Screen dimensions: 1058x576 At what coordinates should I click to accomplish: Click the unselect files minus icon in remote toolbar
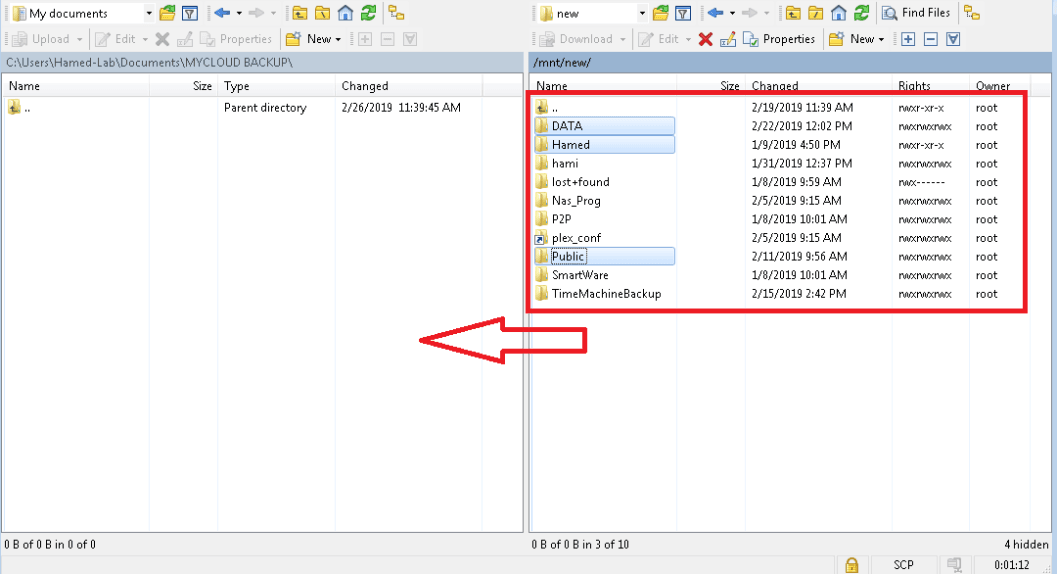[930, 39]
